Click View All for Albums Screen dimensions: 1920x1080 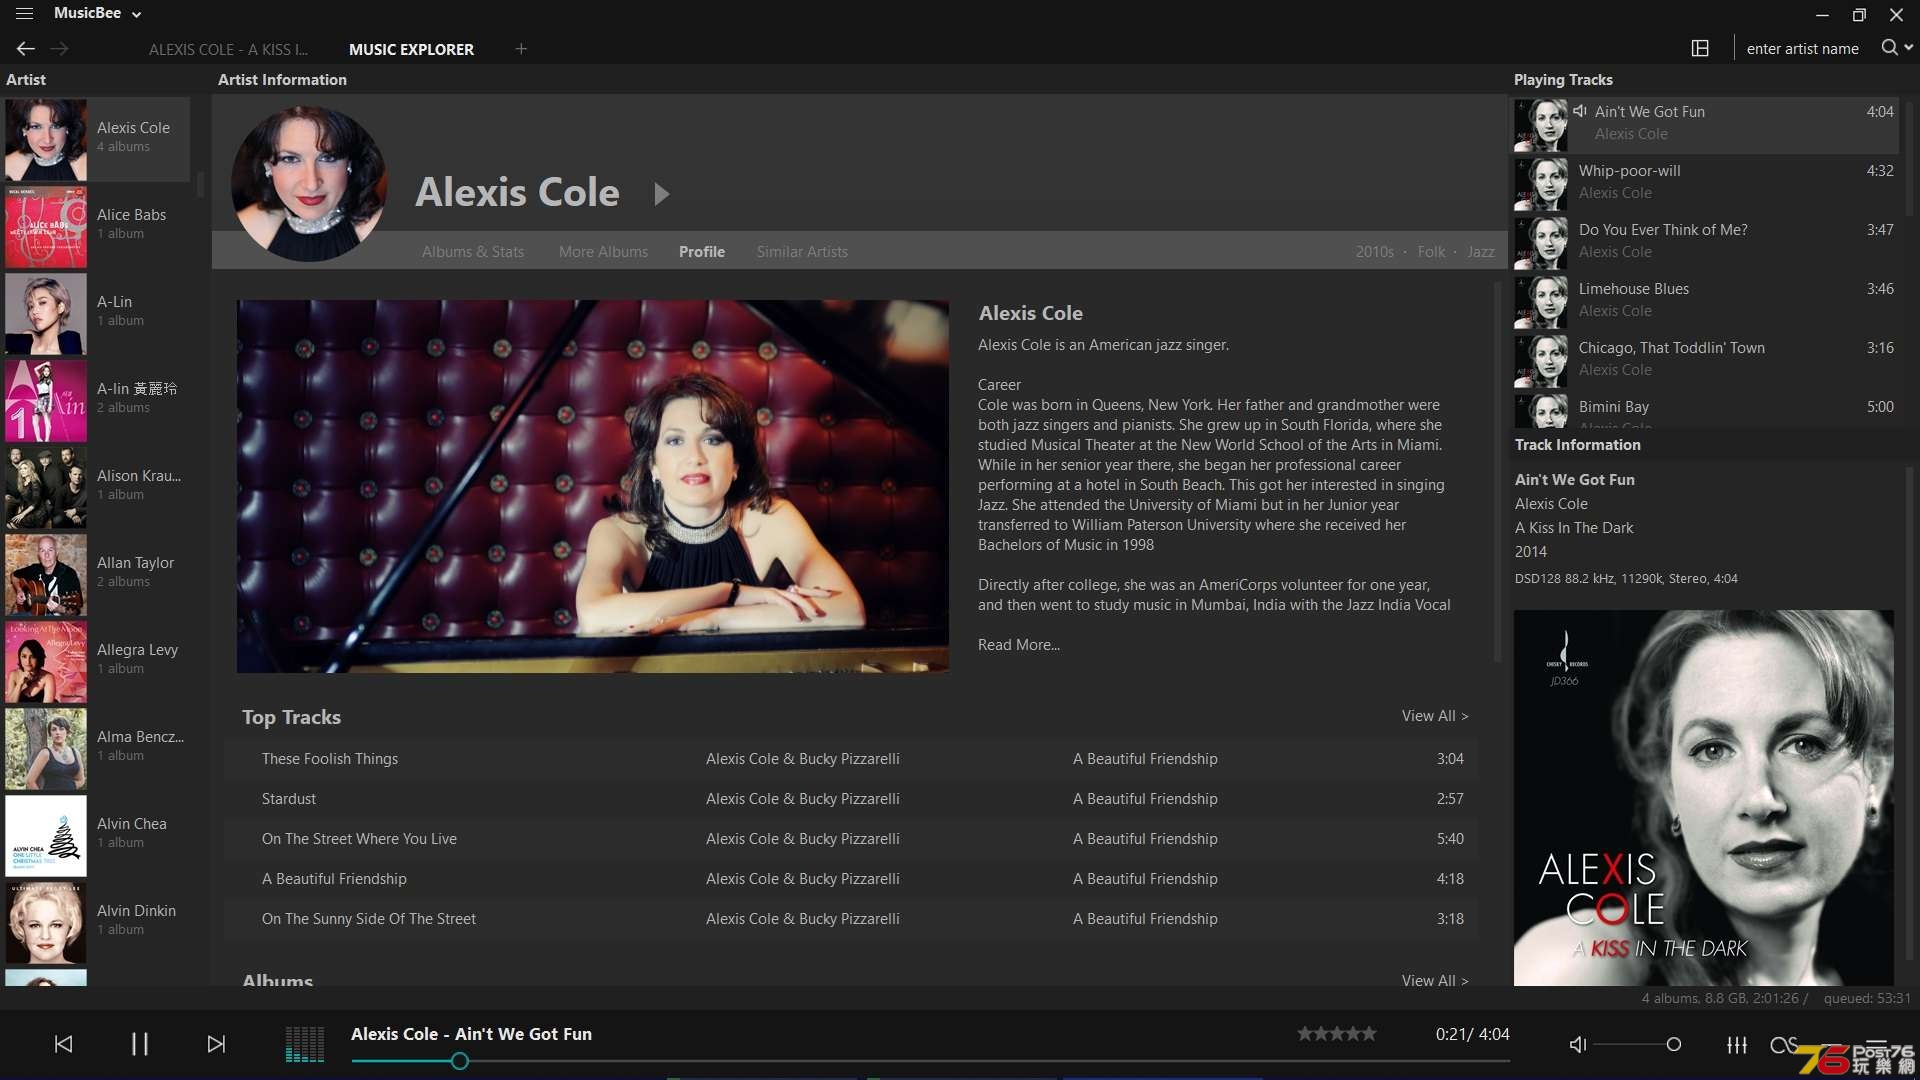(1435, 980)
